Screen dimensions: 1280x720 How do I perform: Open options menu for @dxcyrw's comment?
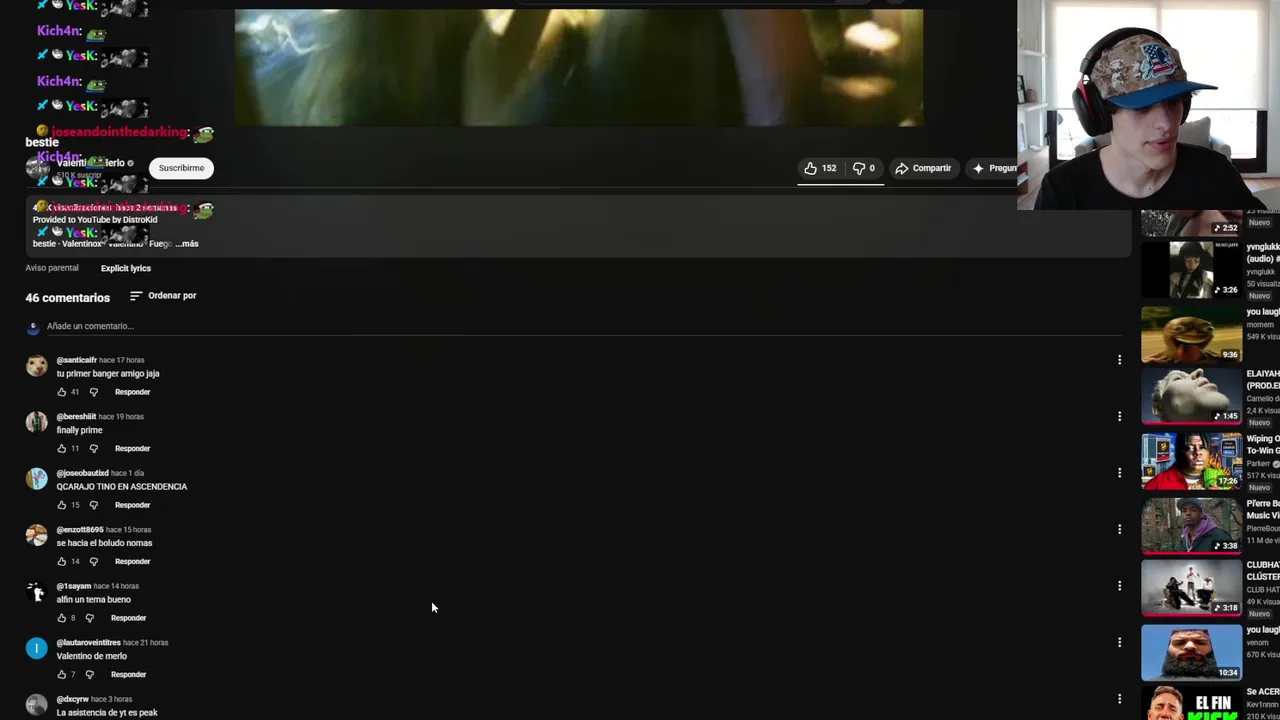coord(1119,699)
